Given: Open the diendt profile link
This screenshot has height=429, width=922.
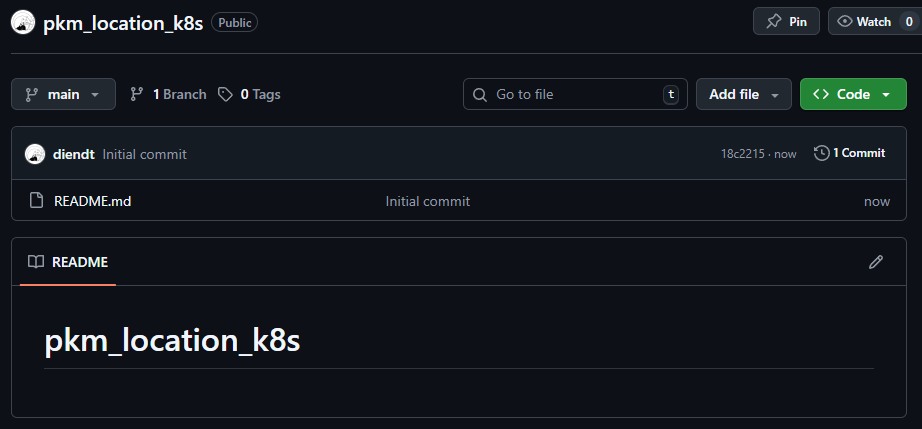Looking at the screenshot, I should [73, 154].
